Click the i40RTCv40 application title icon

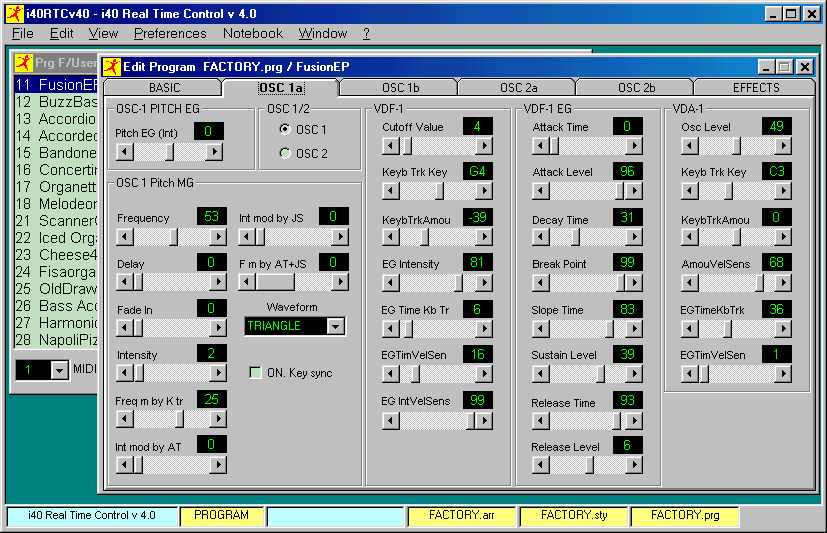tap(13, 14)
